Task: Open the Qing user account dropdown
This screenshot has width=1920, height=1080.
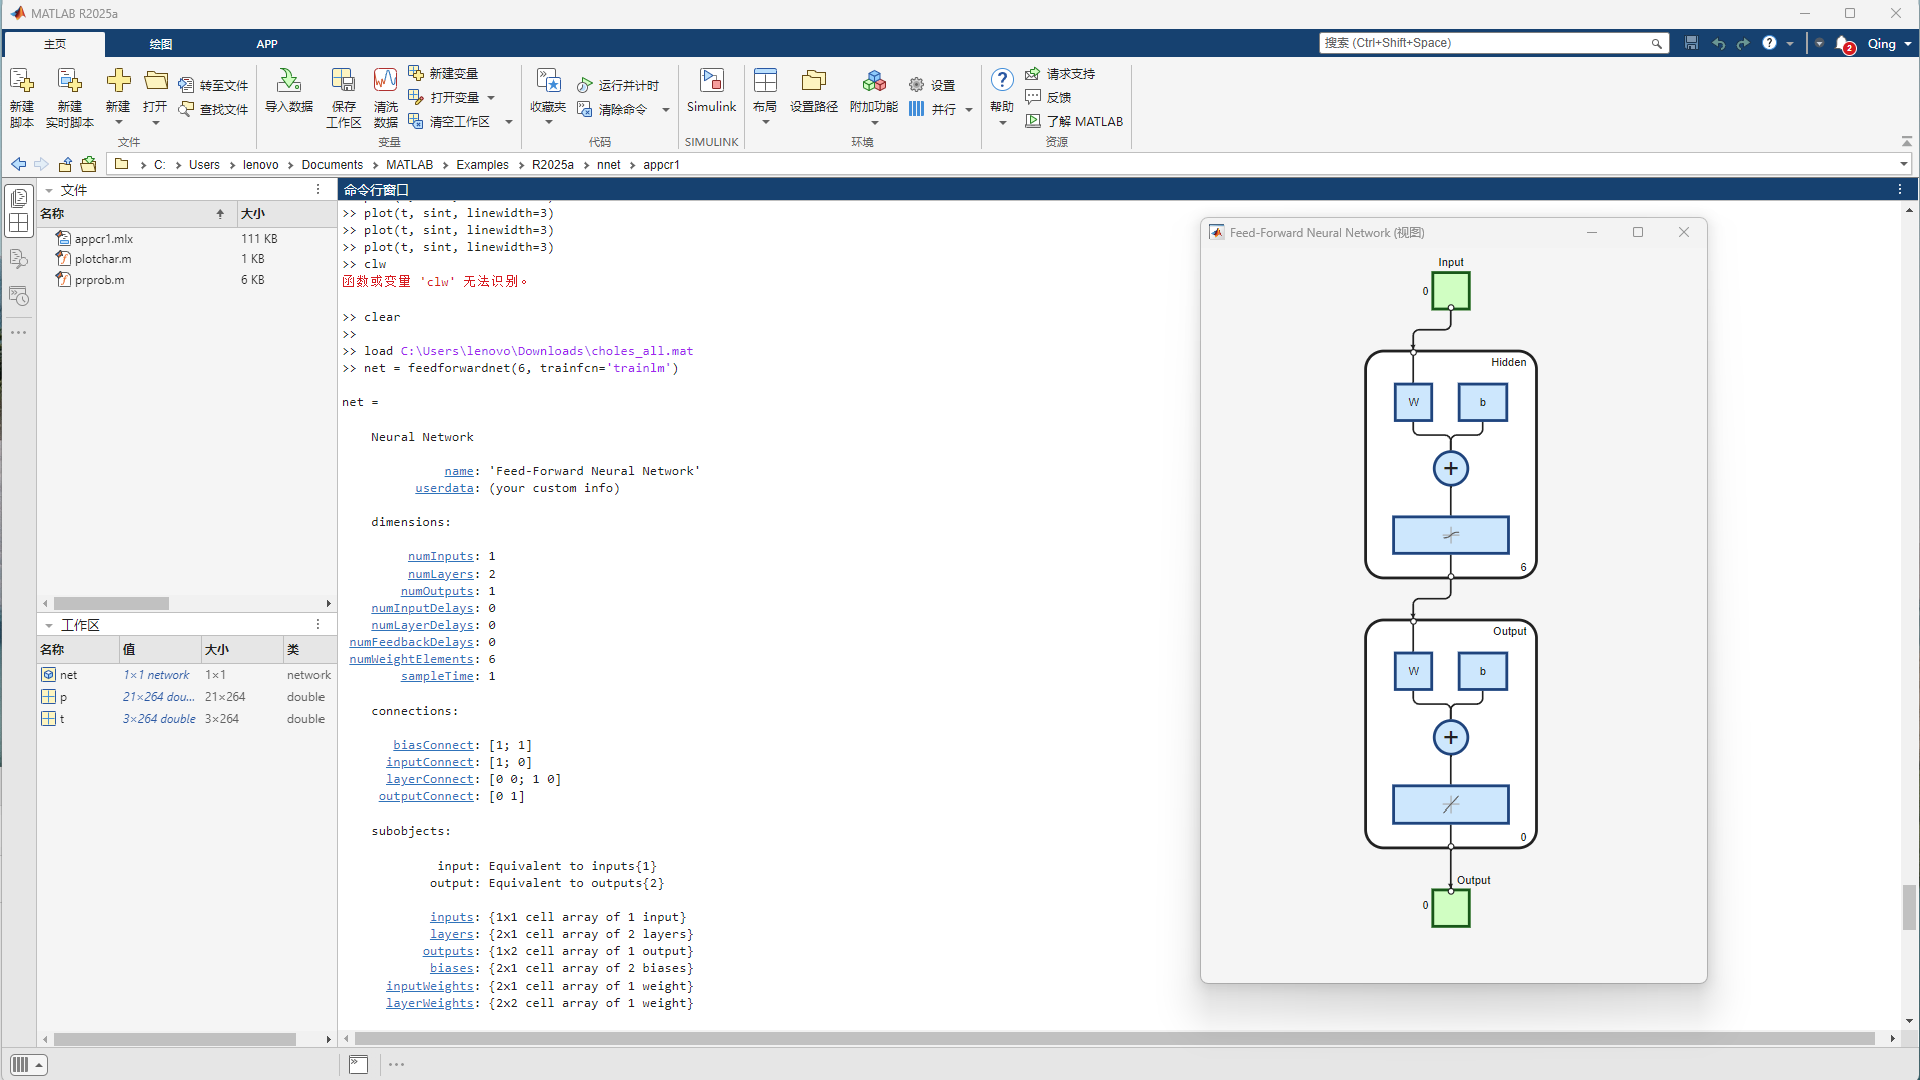Action: (1888, 43)
